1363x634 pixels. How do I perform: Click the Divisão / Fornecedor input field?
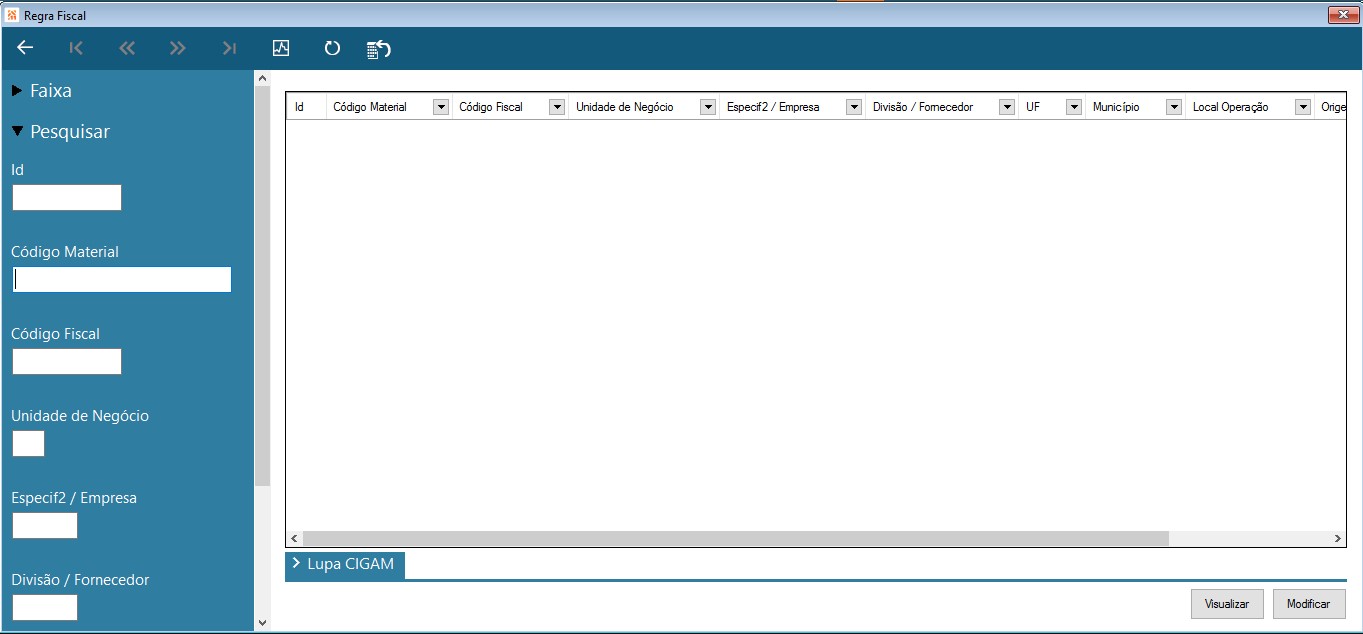click(x=45, y=607)
